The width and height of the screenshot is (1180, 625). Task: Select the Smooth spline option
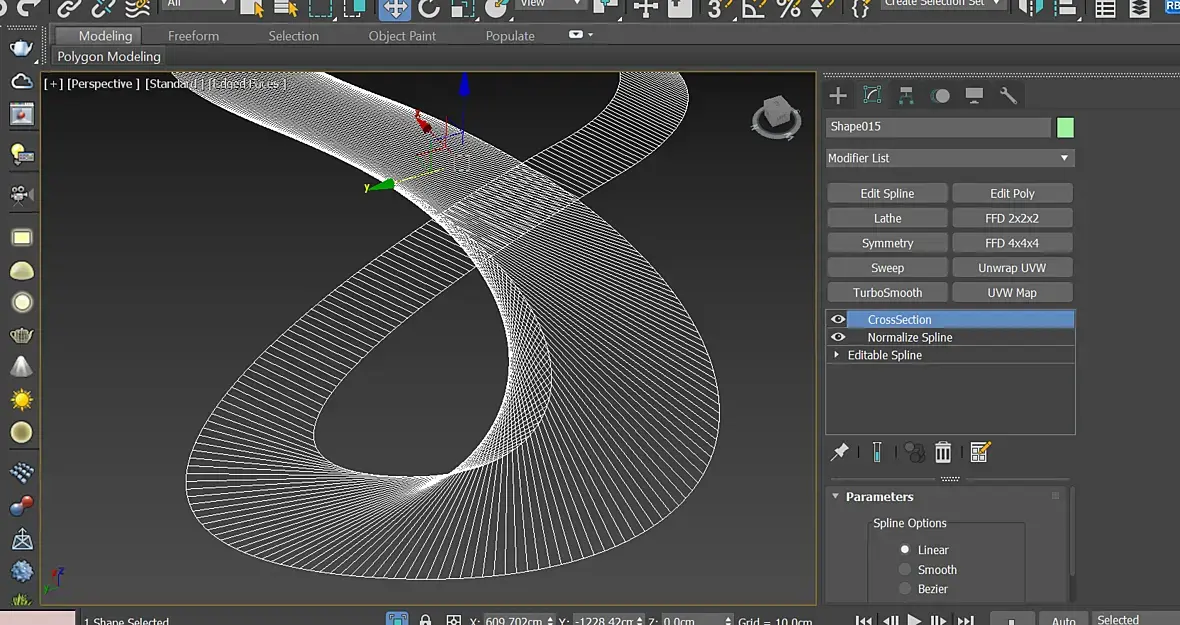[x=905, y=570]
